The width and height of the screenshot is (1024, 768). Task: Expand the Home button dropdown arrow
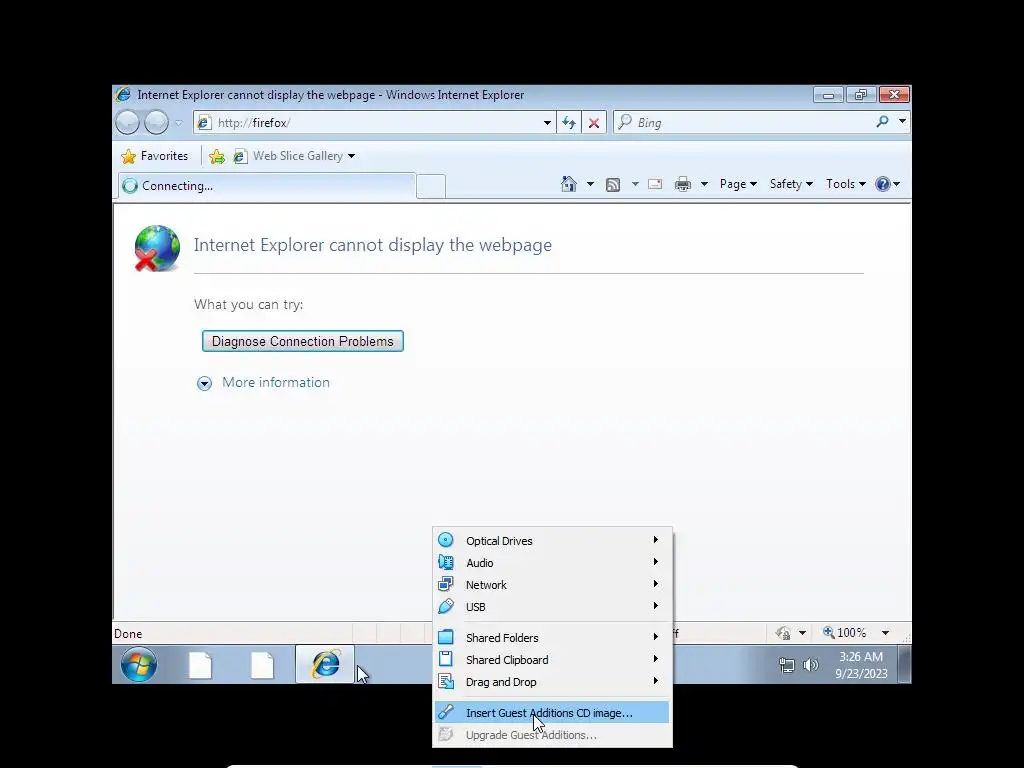590,184
